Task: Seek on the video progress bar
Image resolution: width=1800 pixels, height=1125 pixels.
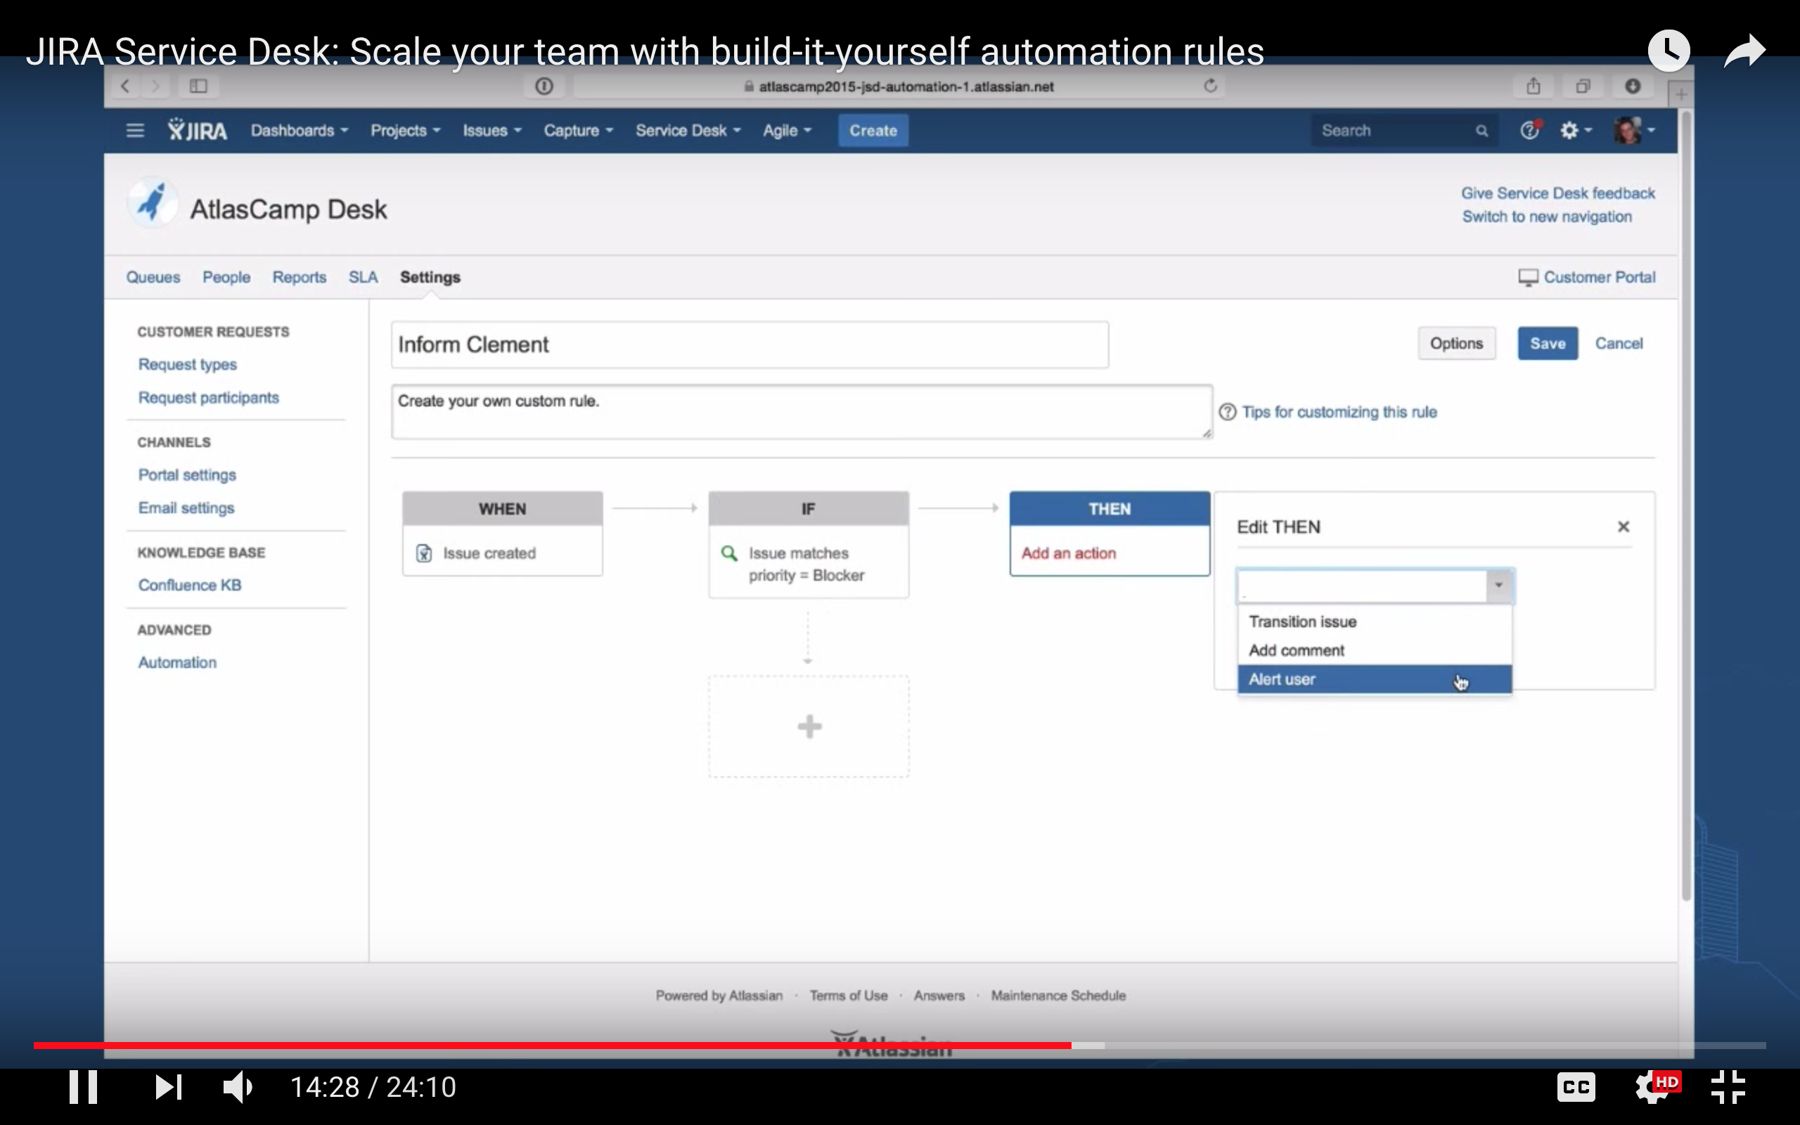Action: pos(900,1045)
